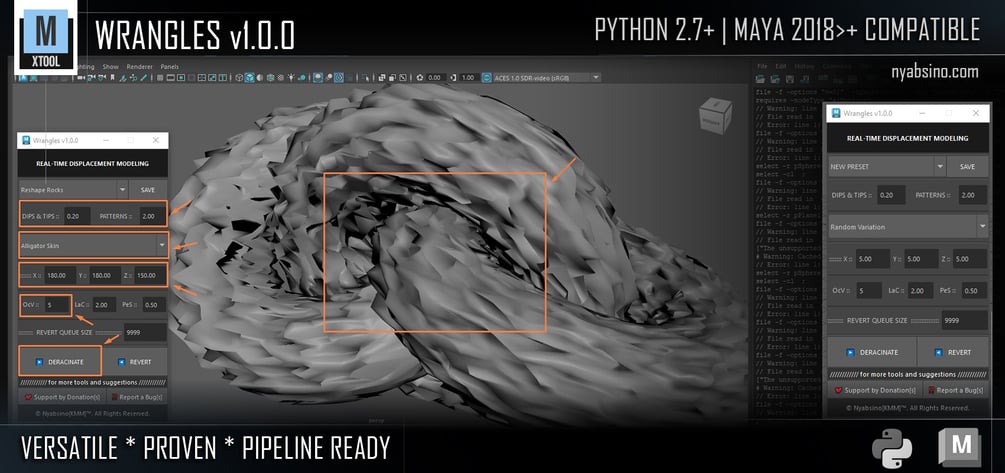Open the Show menu in viewport panel

[110, 67]
